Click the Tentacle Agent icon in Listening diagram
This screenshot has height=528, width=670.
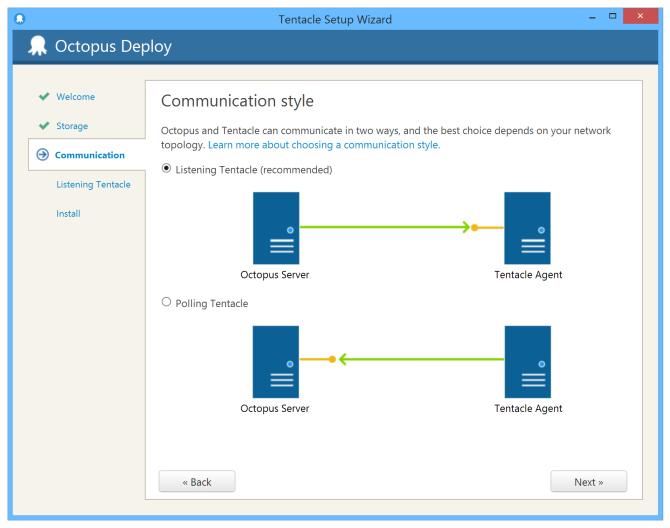527,228
